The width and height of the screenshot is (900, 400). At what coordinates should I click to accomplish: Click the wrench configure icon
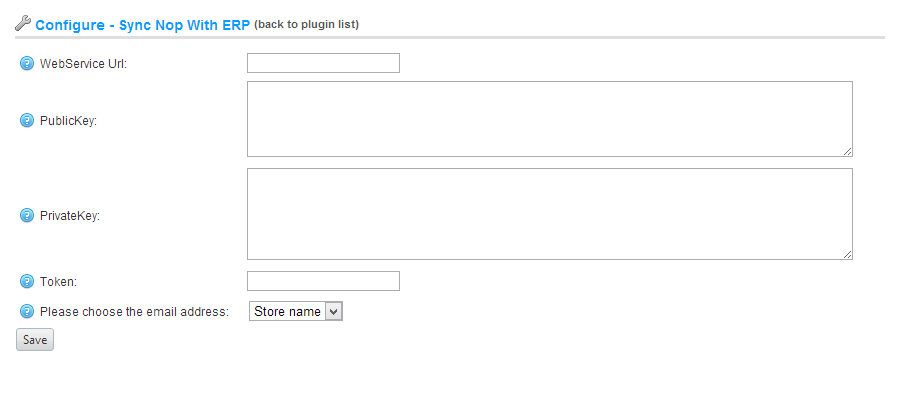click(22, 24)
